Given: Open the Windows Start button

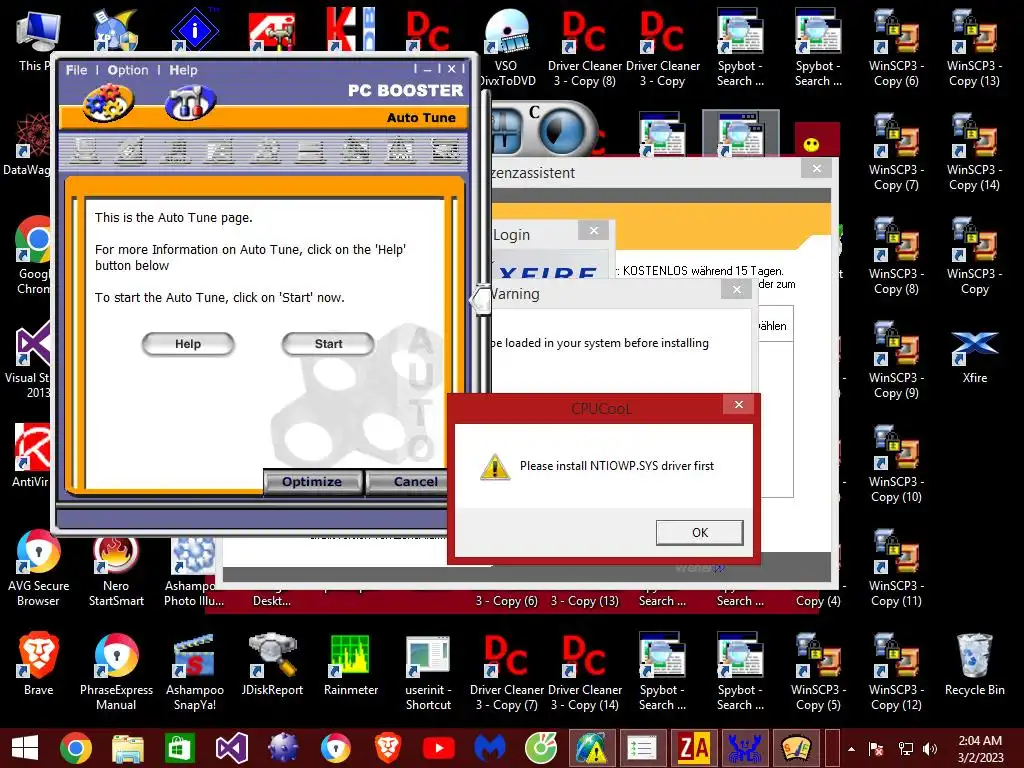Looking at the screenshot, I should (x=25, y=748).
